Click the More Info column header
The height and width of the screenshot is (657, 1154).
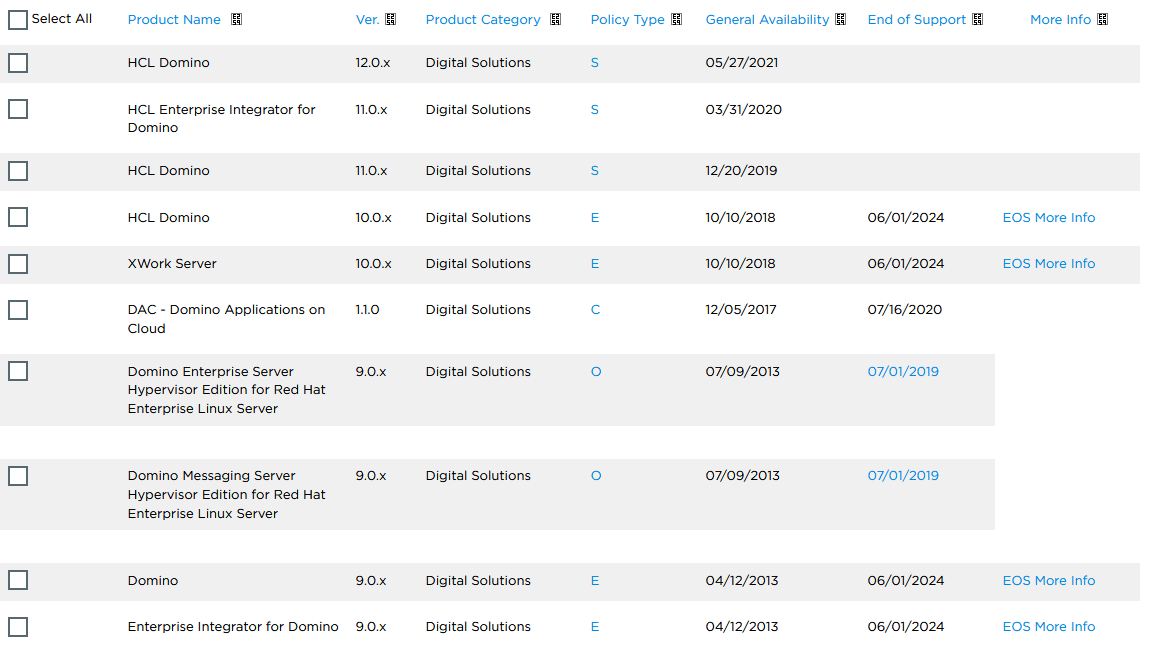pos(1061,20)
